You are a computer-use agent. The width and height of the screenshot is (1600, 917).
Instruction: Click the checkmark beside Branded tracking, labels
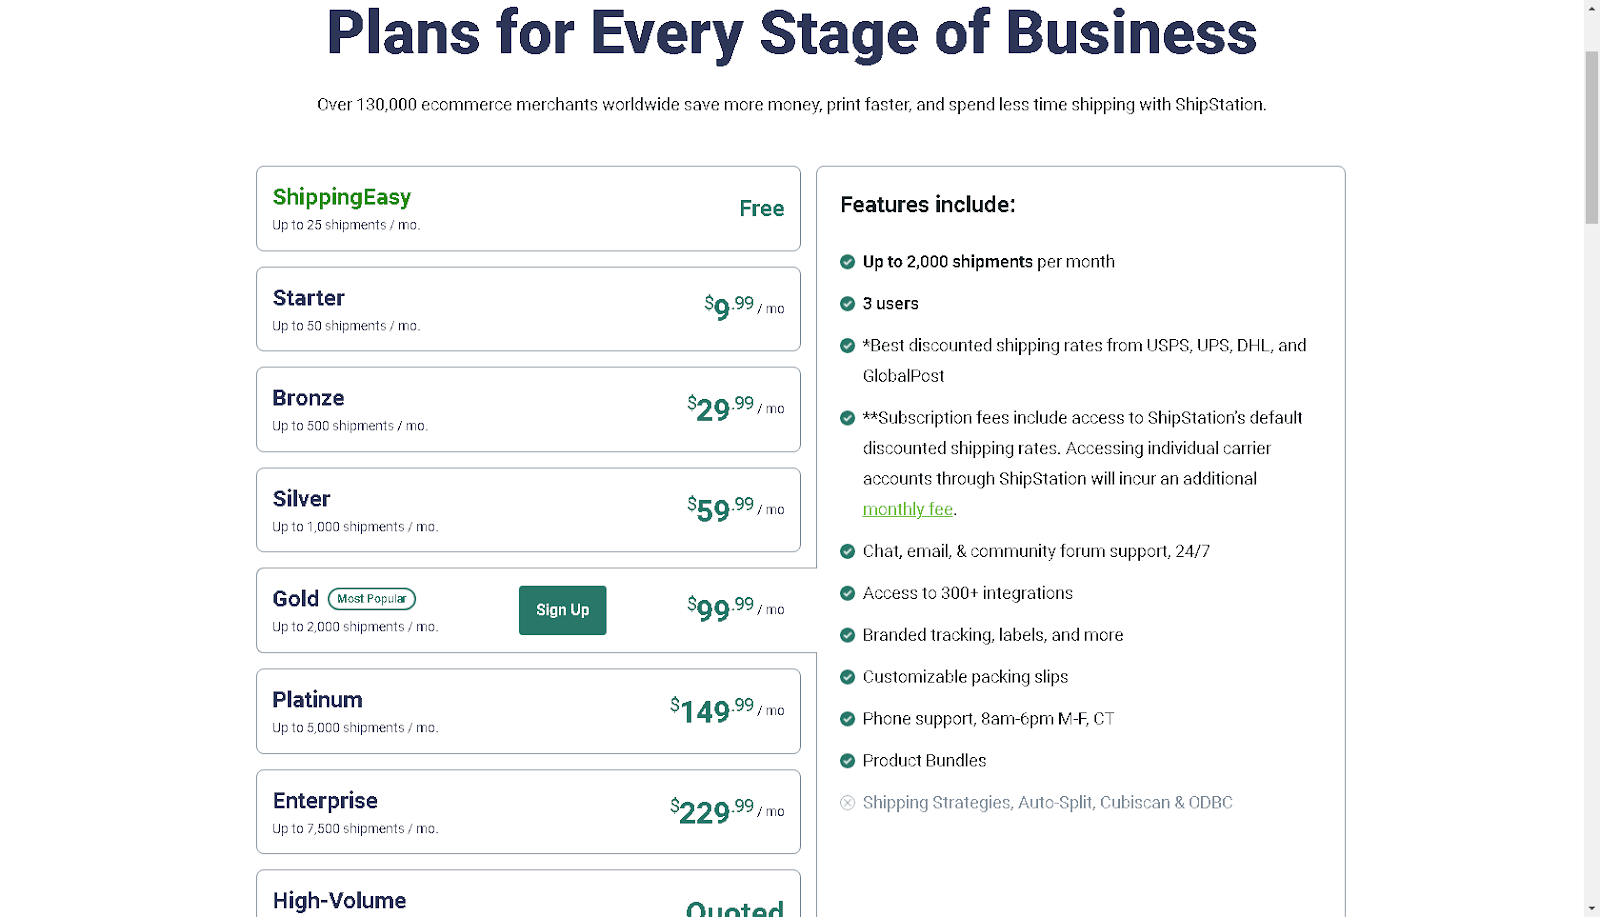point(847,635)
